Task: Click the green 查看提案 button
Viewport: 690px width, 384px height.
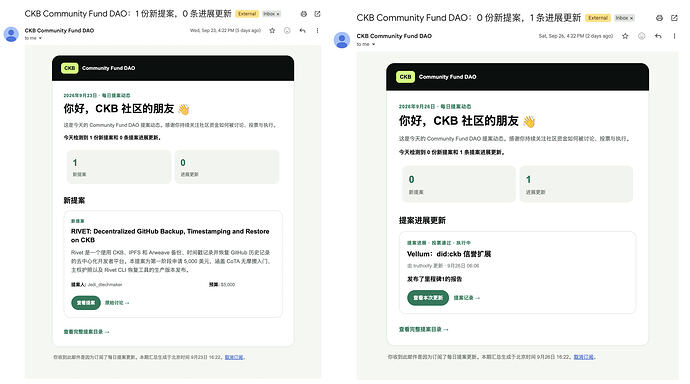Action: pyautogui.click(x=86, y=303)
